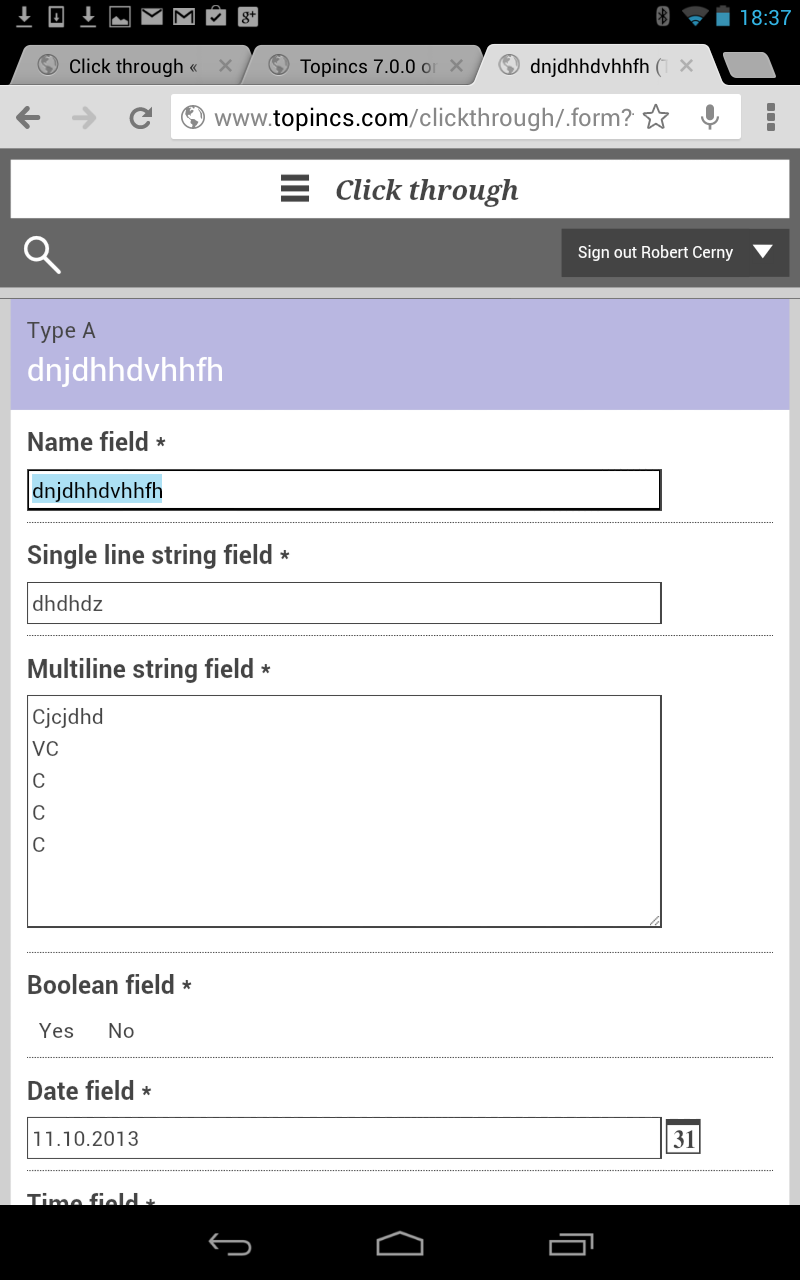800x1280 pixels.
Task: Open the browser overflow menu
Action: (771, 117)
